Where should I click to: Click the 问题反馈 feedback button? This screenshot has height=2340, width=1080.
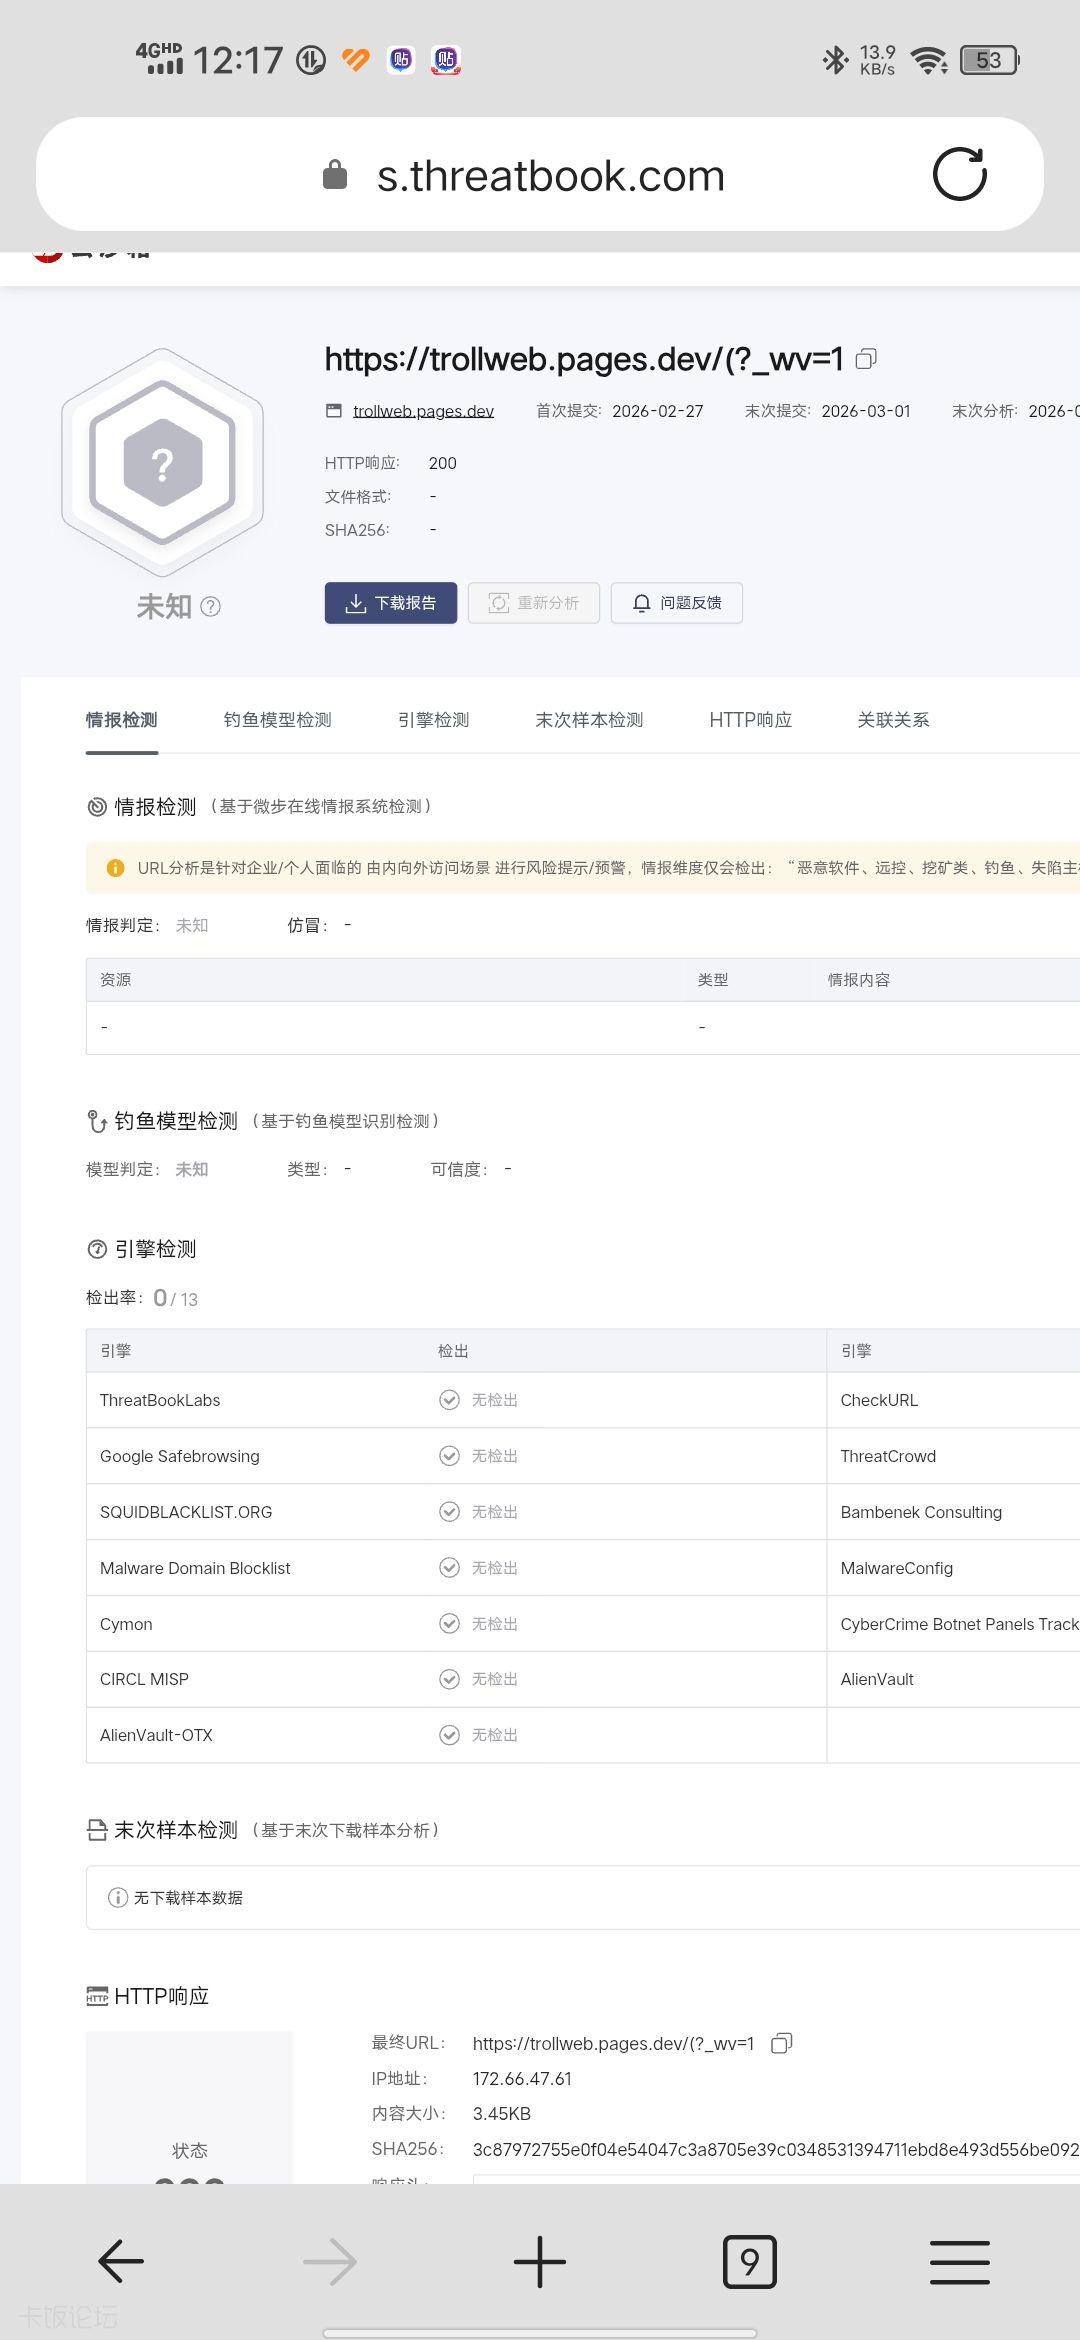(677, 603)
